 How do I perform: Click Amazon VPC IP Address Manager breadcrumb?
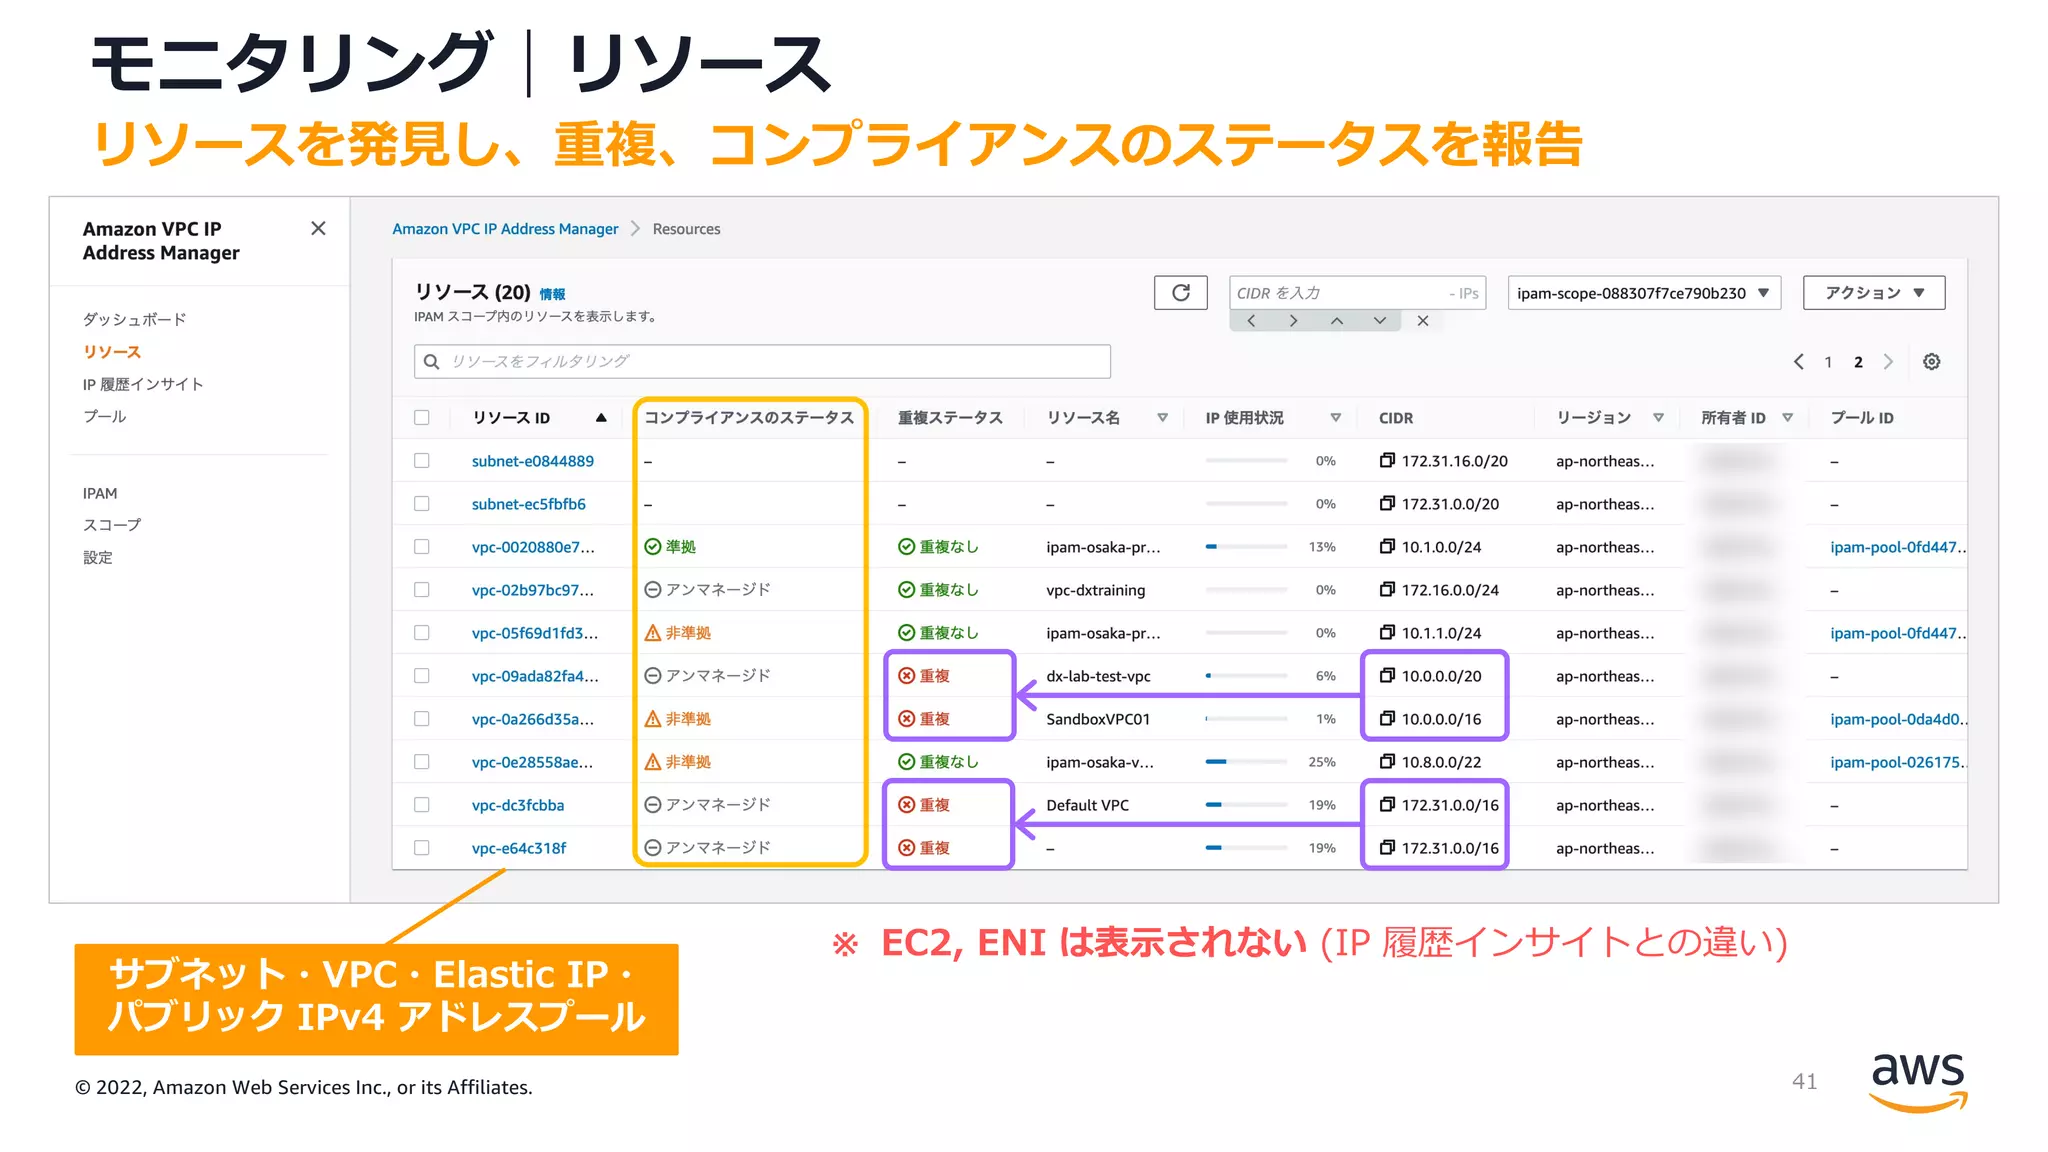pyautogui.click(x=505, y=229)
